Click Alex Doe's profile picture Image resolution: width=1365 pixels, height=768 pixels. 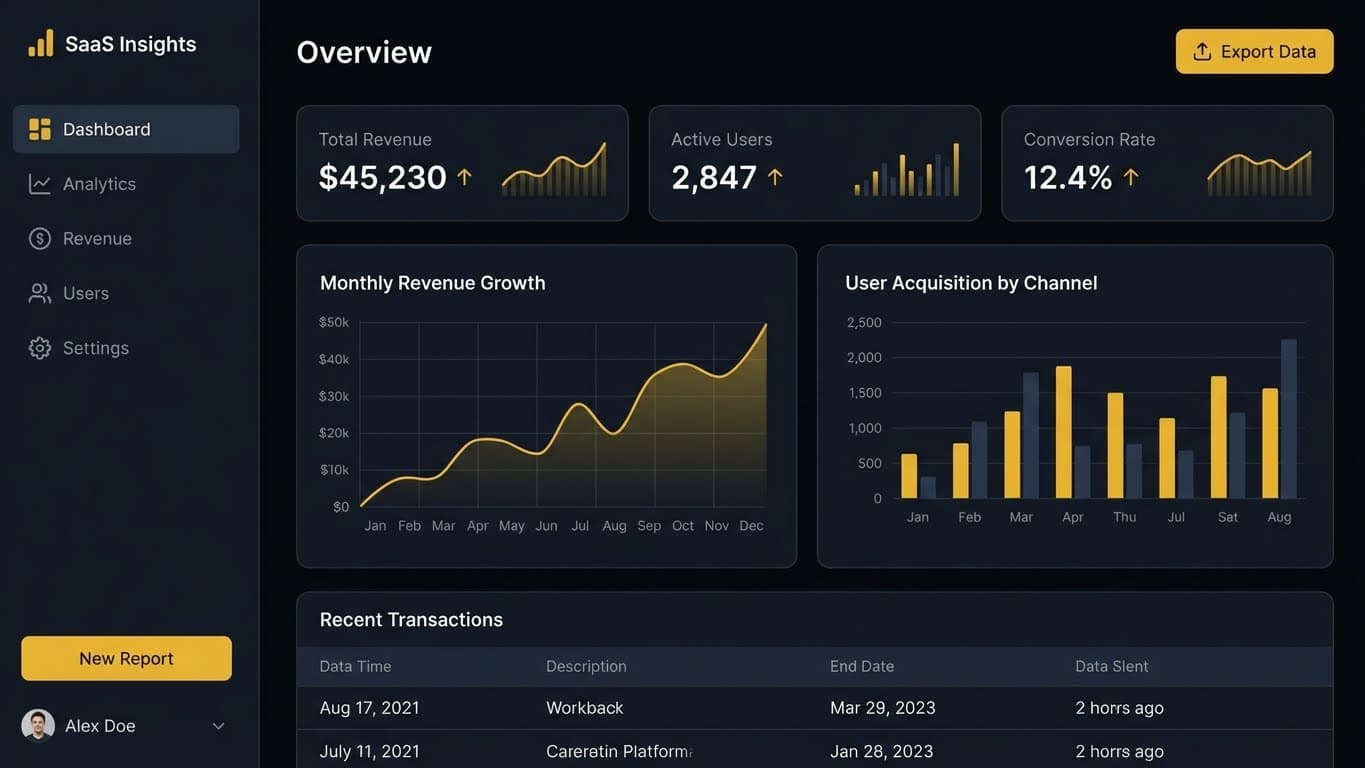38,725
